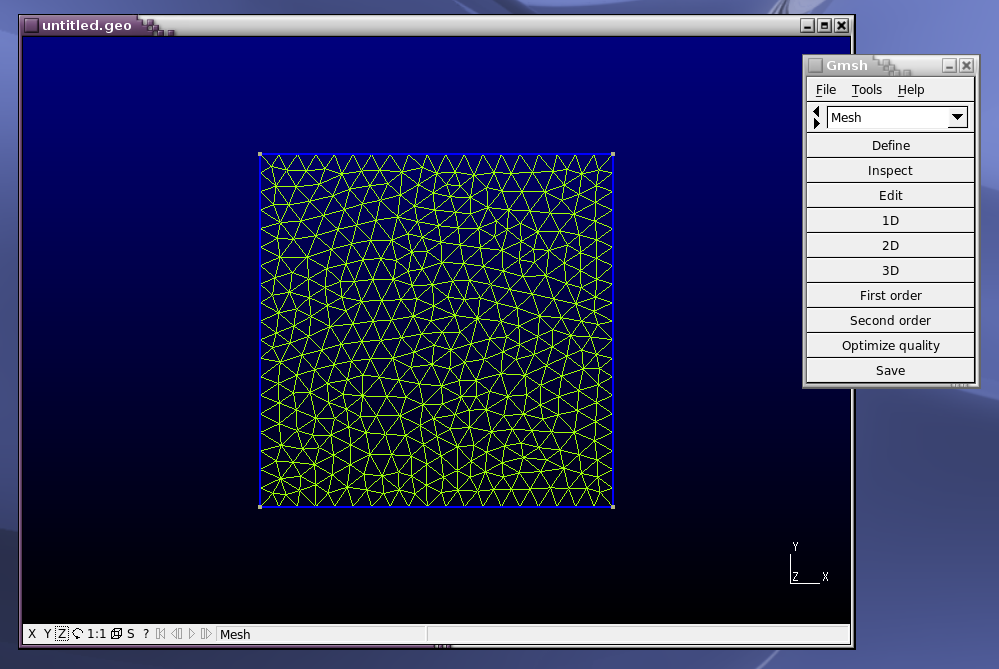Open the Mesh module dropdown arrow

click(x=957, y=117)
